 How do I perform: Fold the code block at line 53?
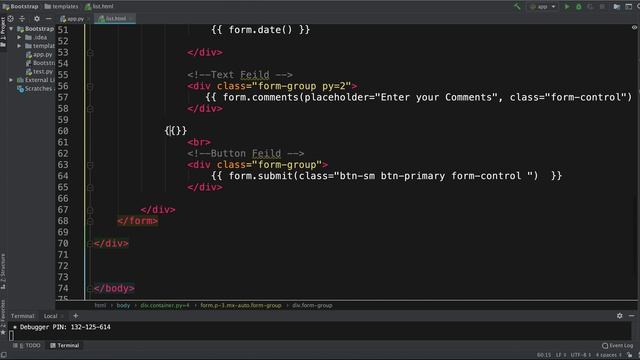click(90, 53)
